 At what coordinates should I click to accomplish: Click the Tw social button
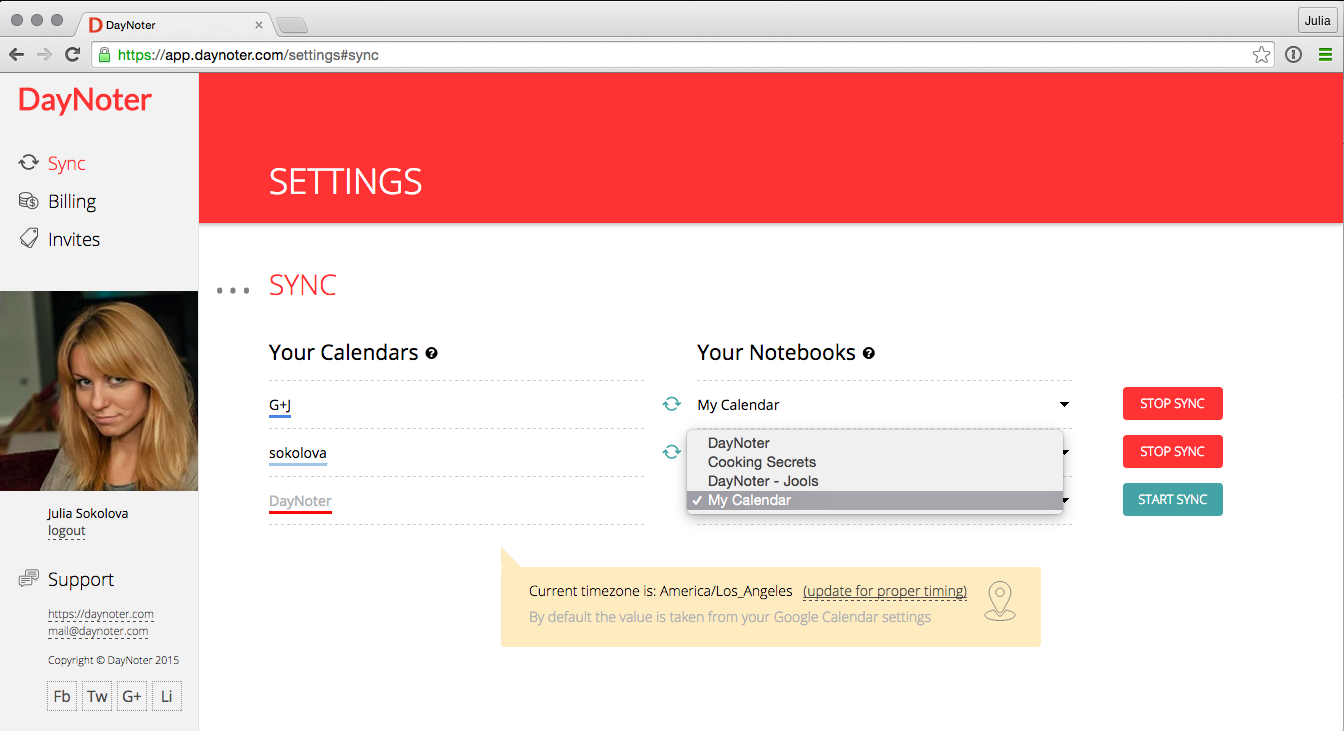(97, 696)
